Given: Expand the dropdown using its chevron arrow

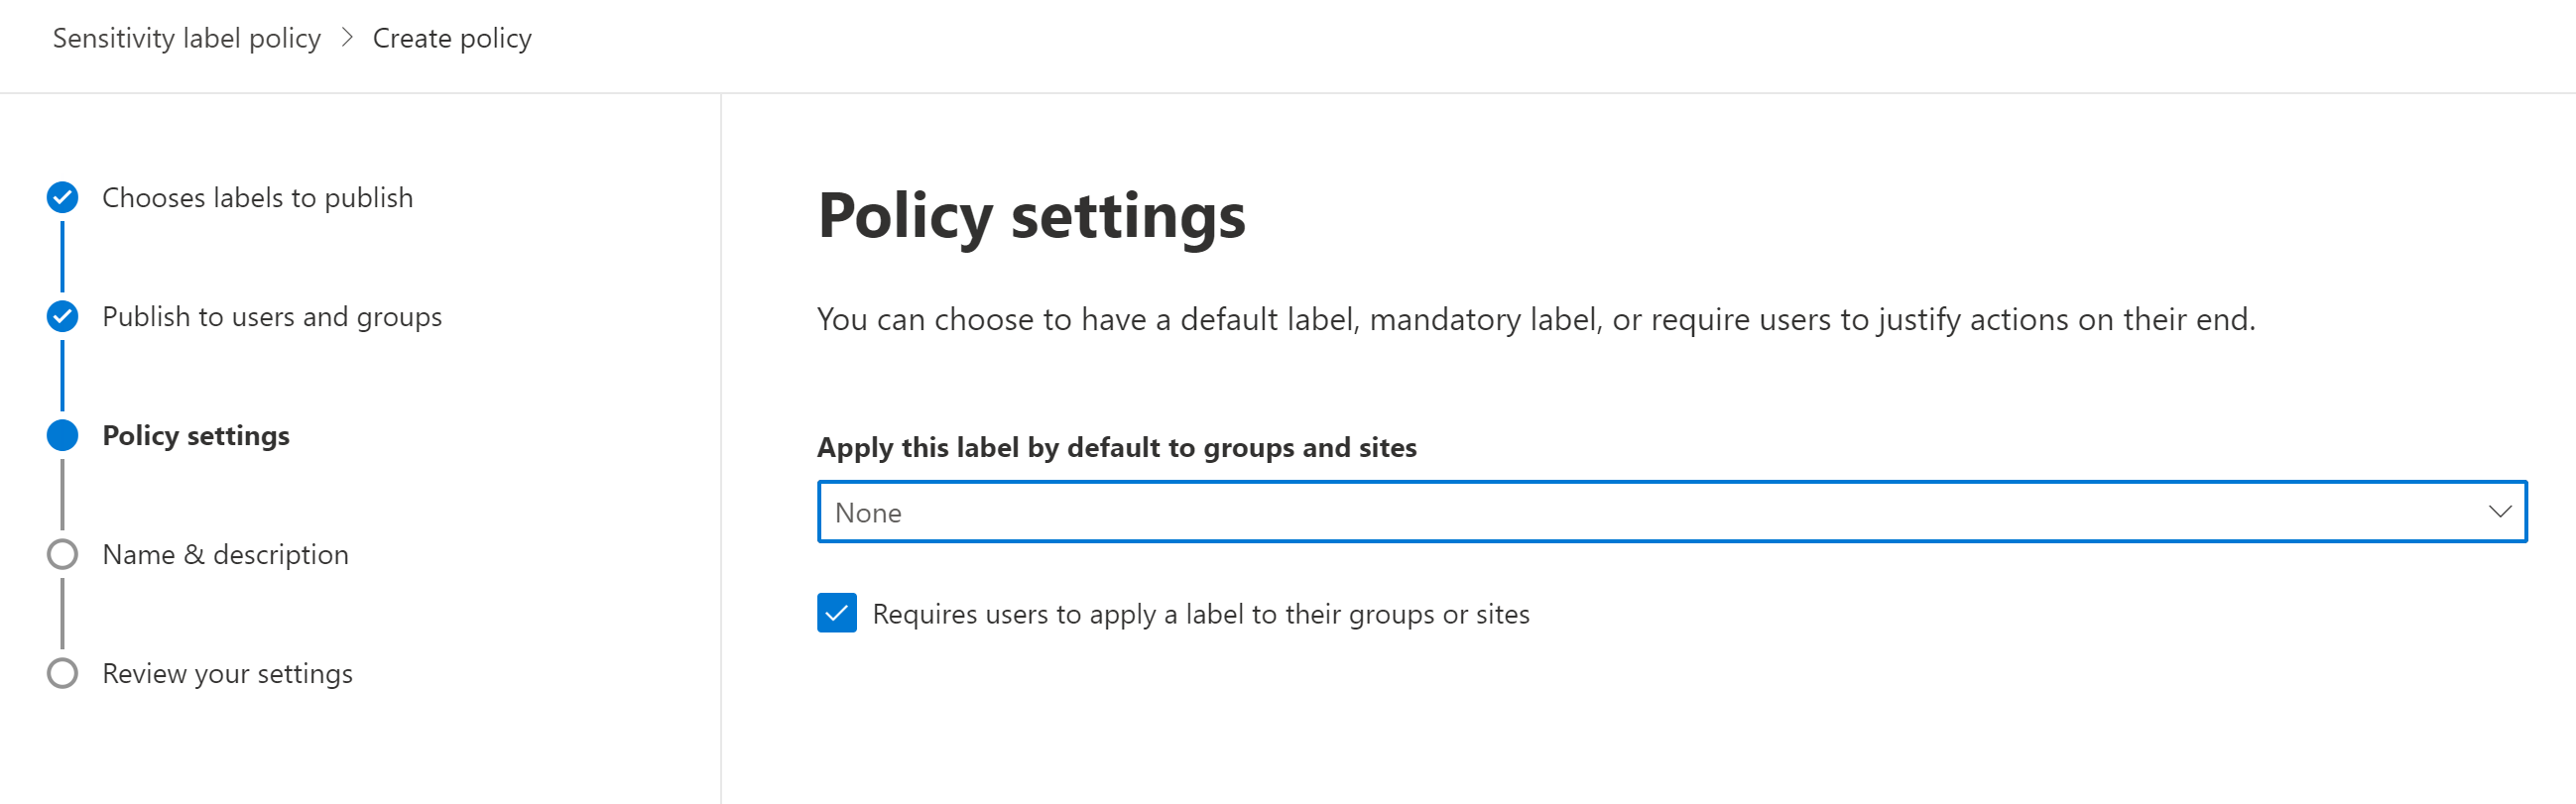Looking at the screenshot, I should click(x=2499, y=512).
